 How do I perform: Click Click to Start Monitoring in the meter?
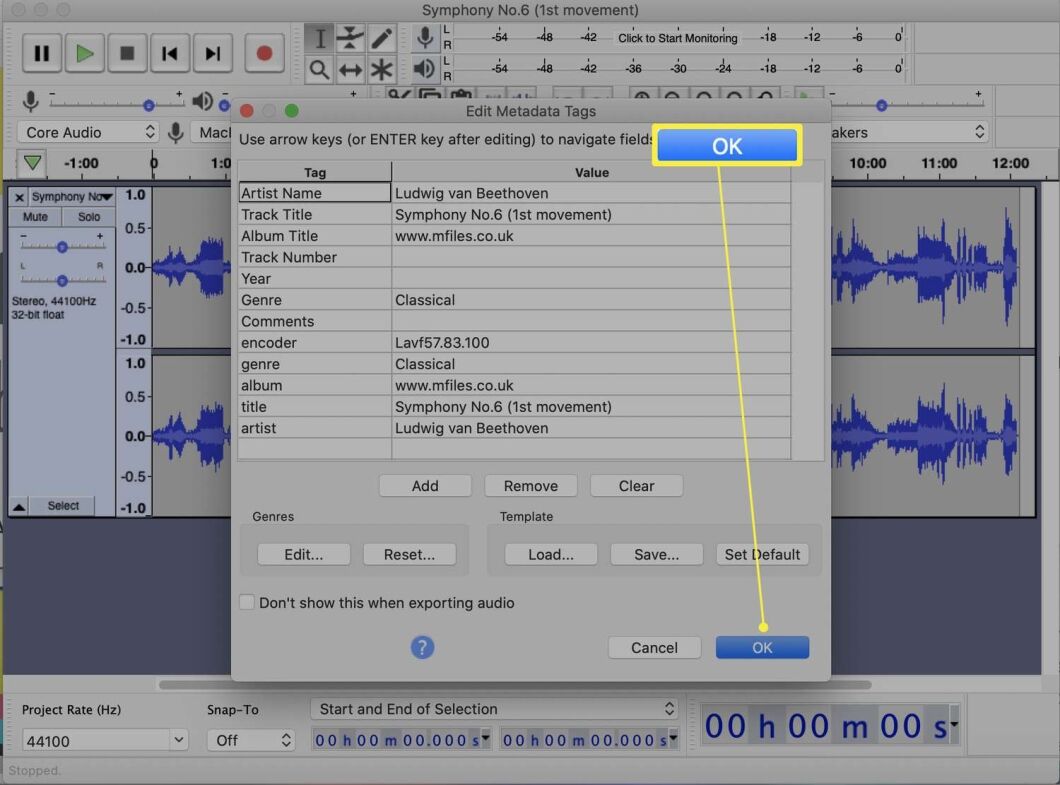point(677,38)
